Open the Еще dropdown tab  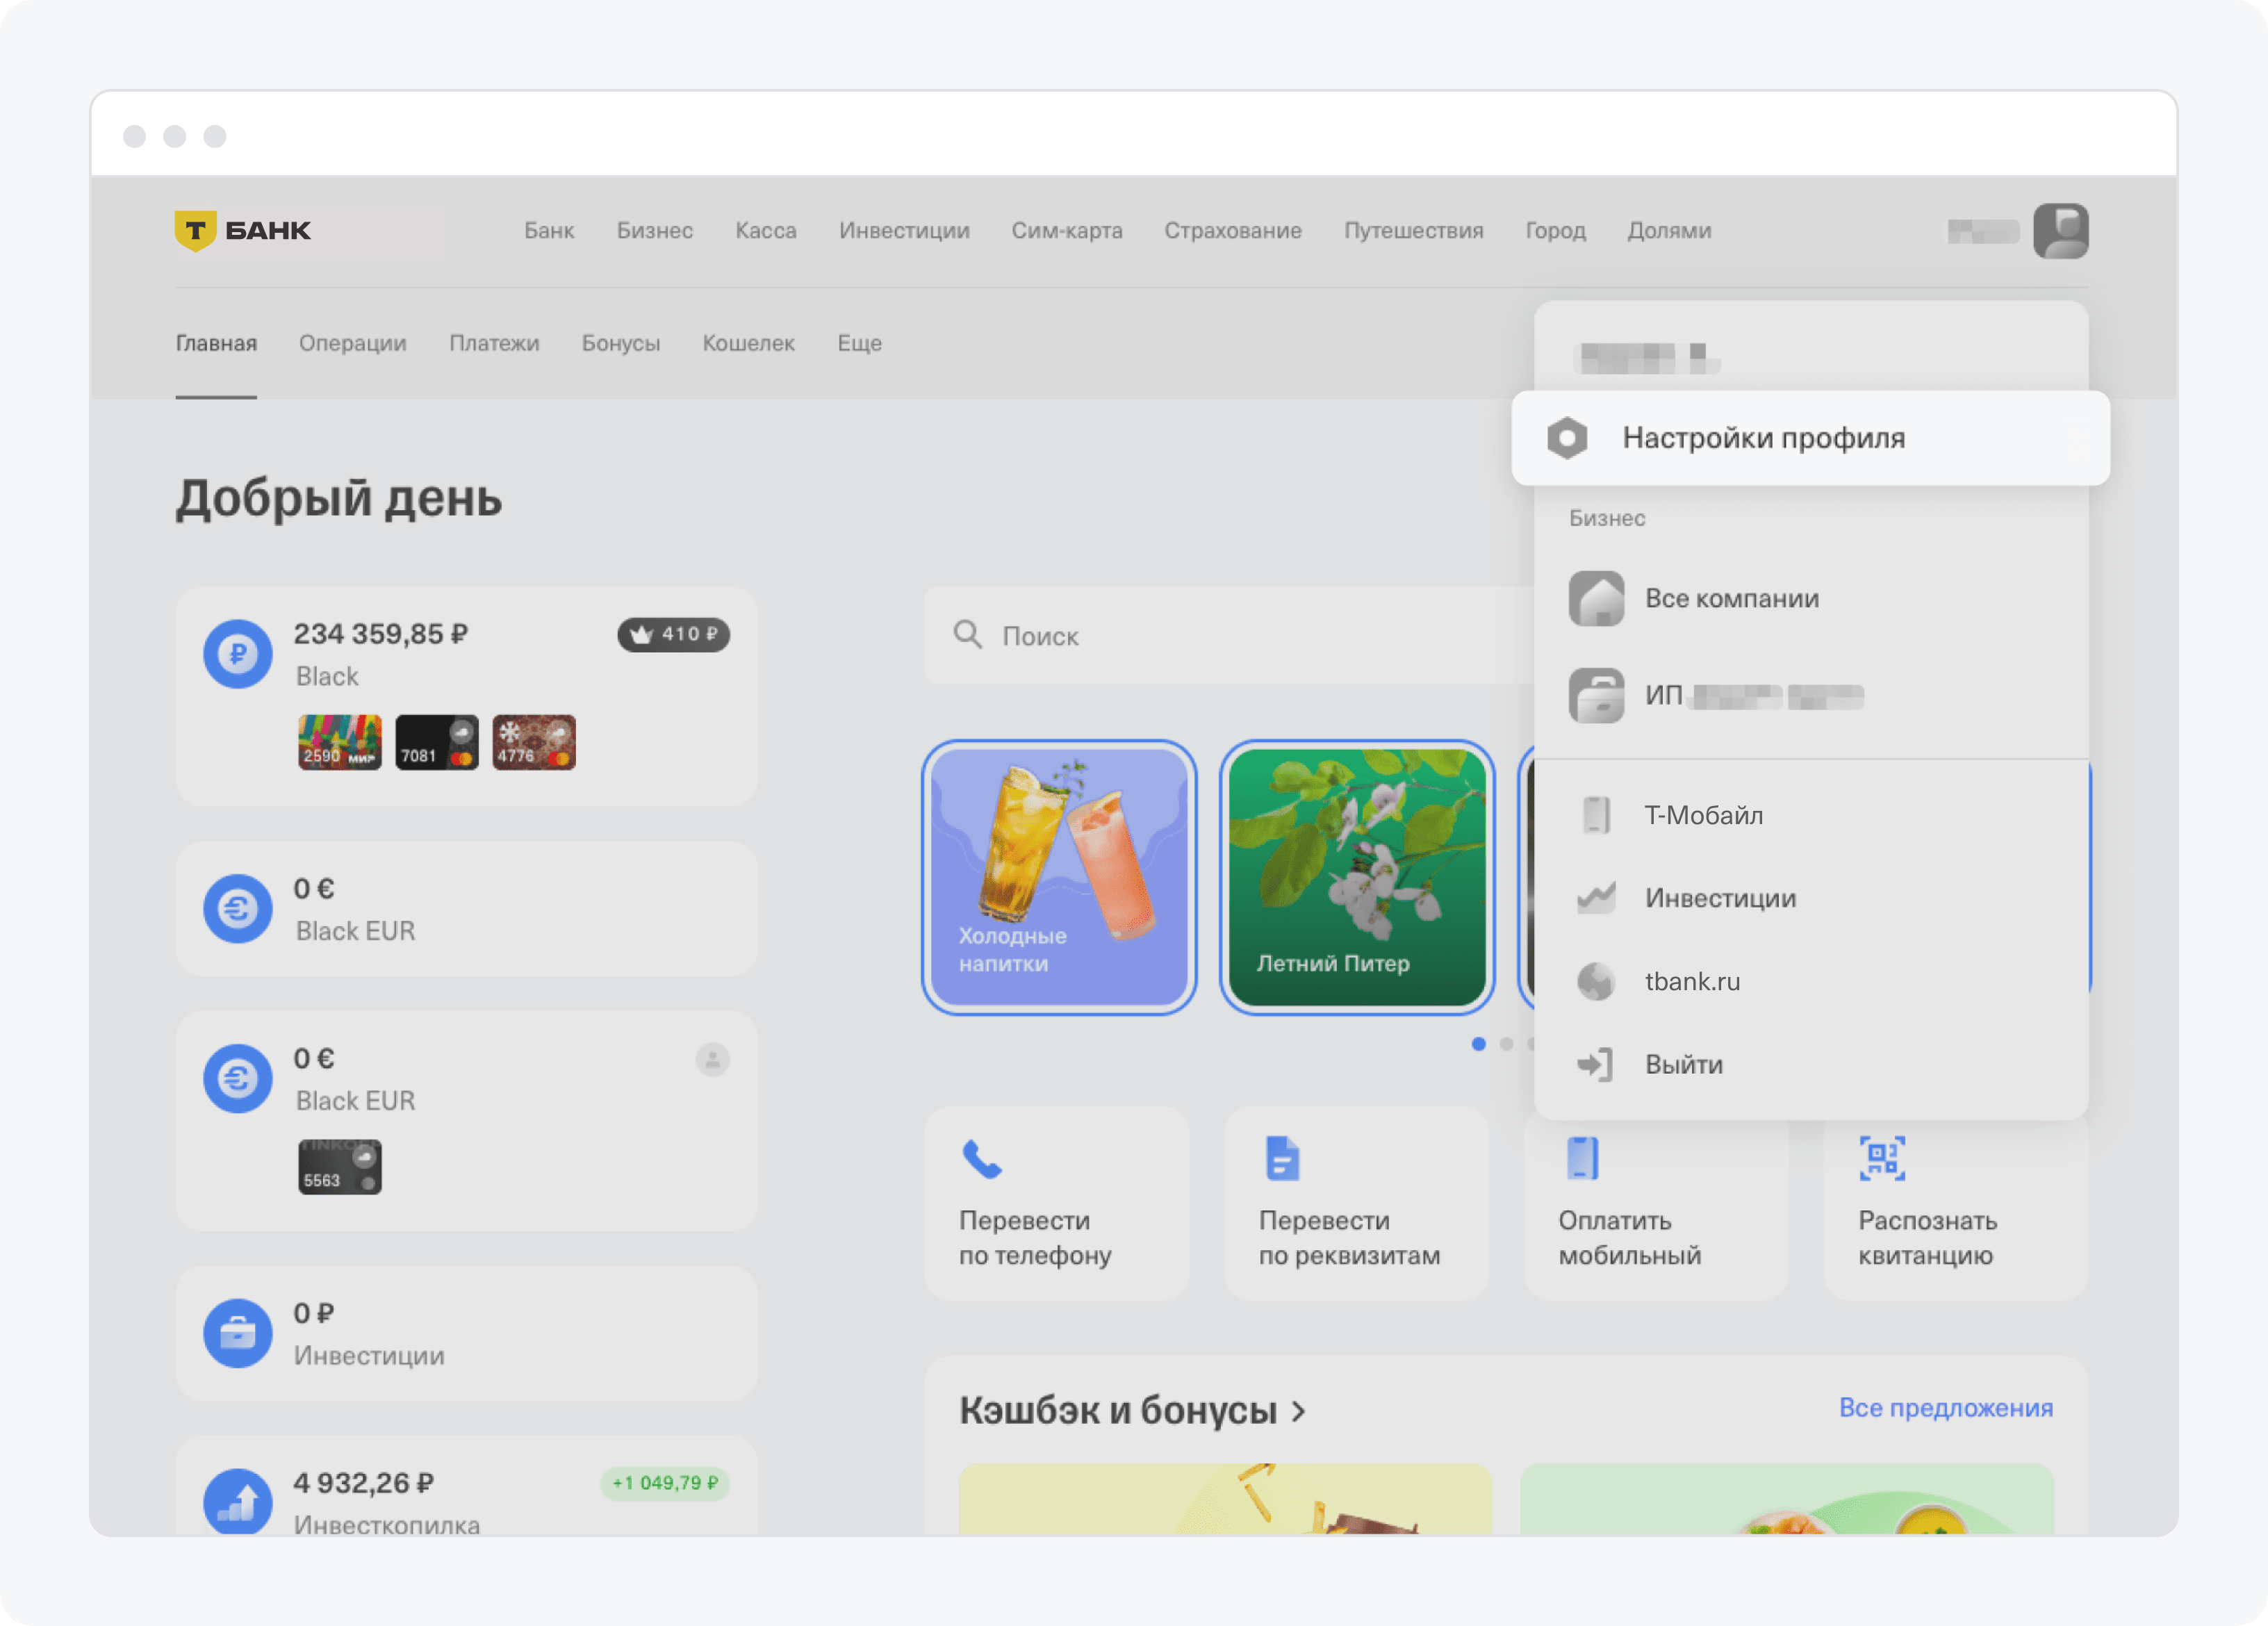tap(860, 343)
